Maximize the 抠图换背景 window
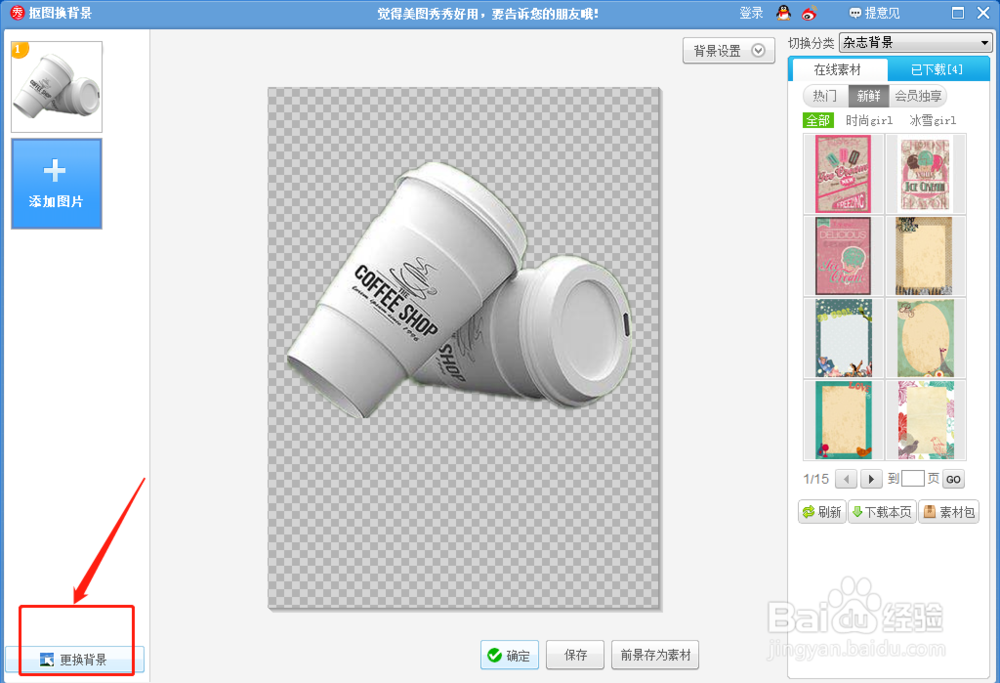This screenshot has height=683, width=1000. point(958,13)
